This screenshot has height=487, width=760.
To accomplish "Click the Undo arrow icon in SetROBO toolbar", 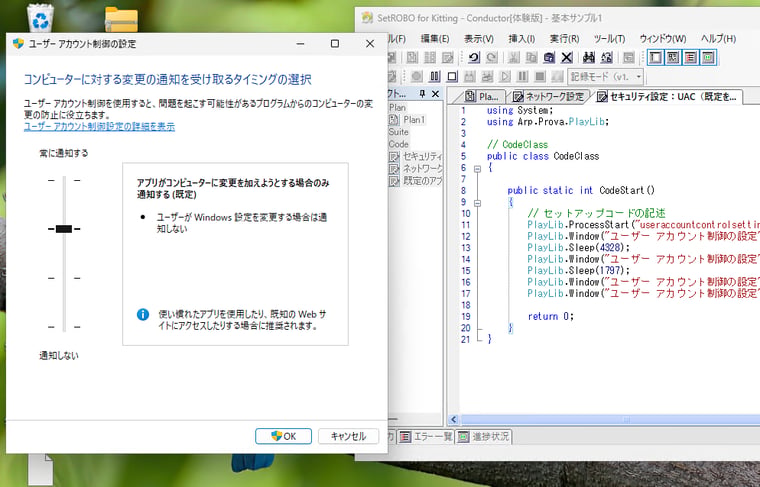I will coord(474,58).
